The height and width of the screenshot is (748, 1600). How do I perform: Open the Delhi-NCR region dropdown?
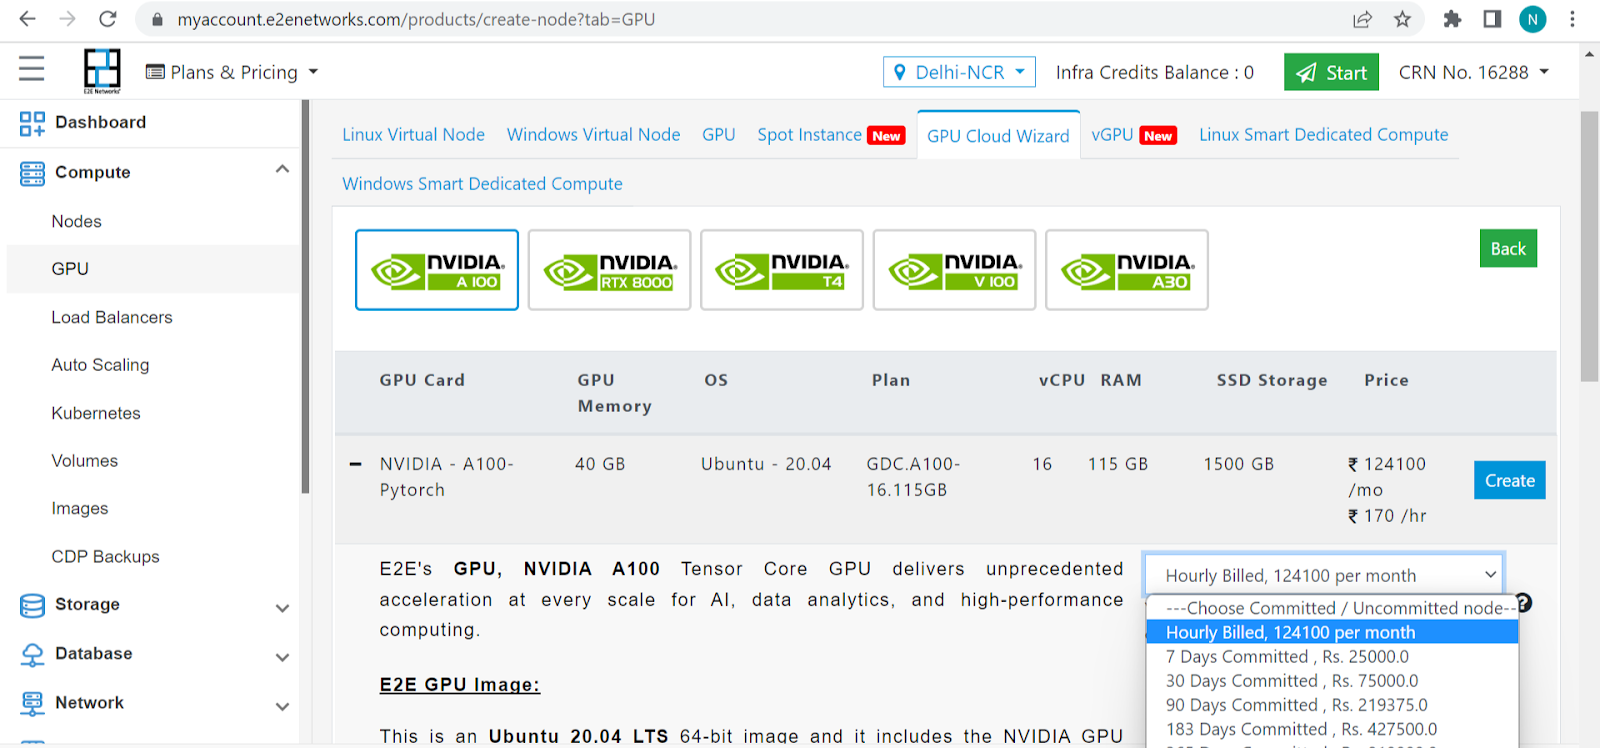(959, 72)
